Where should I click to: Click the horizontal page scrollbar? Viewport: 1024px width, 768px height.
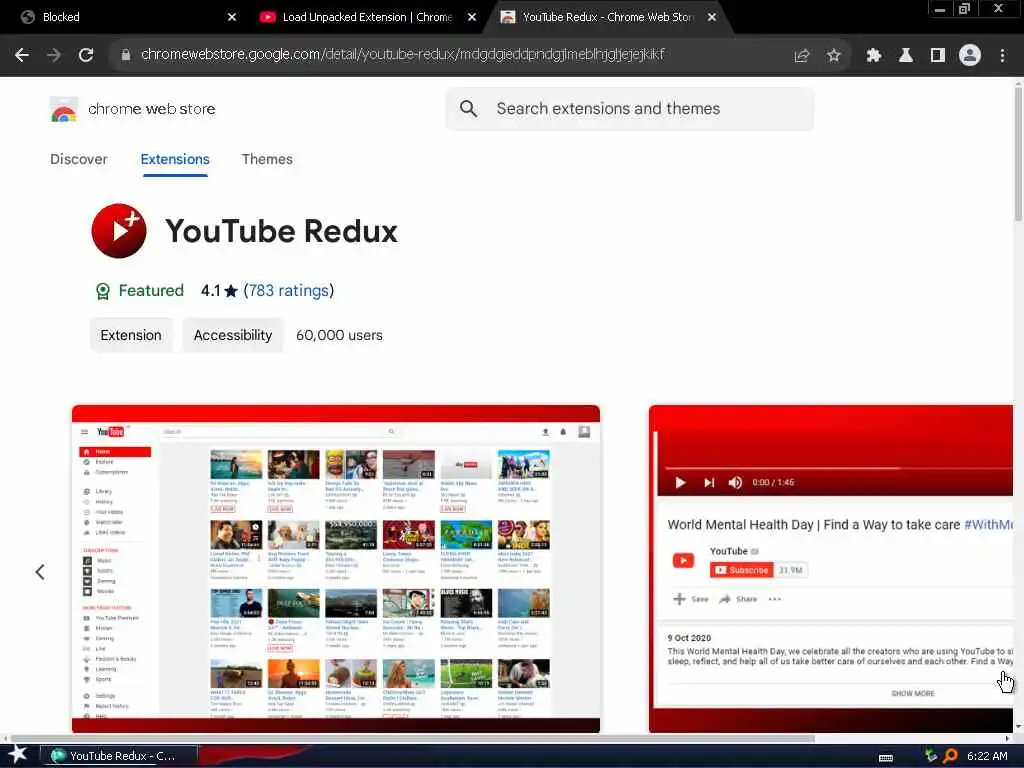click(x=411, y=739)
